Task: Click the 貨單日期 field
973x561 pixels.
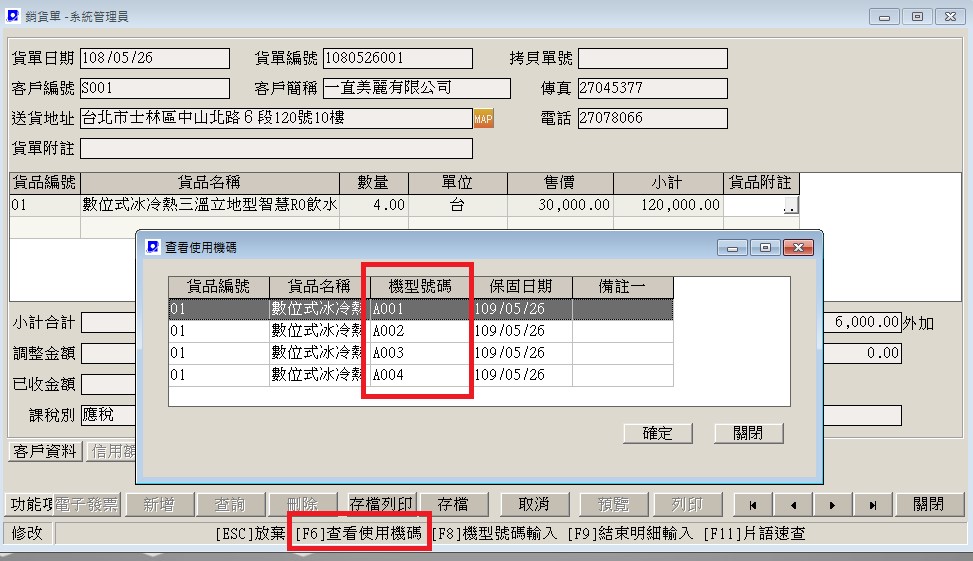Action: (x=155, y=58)
